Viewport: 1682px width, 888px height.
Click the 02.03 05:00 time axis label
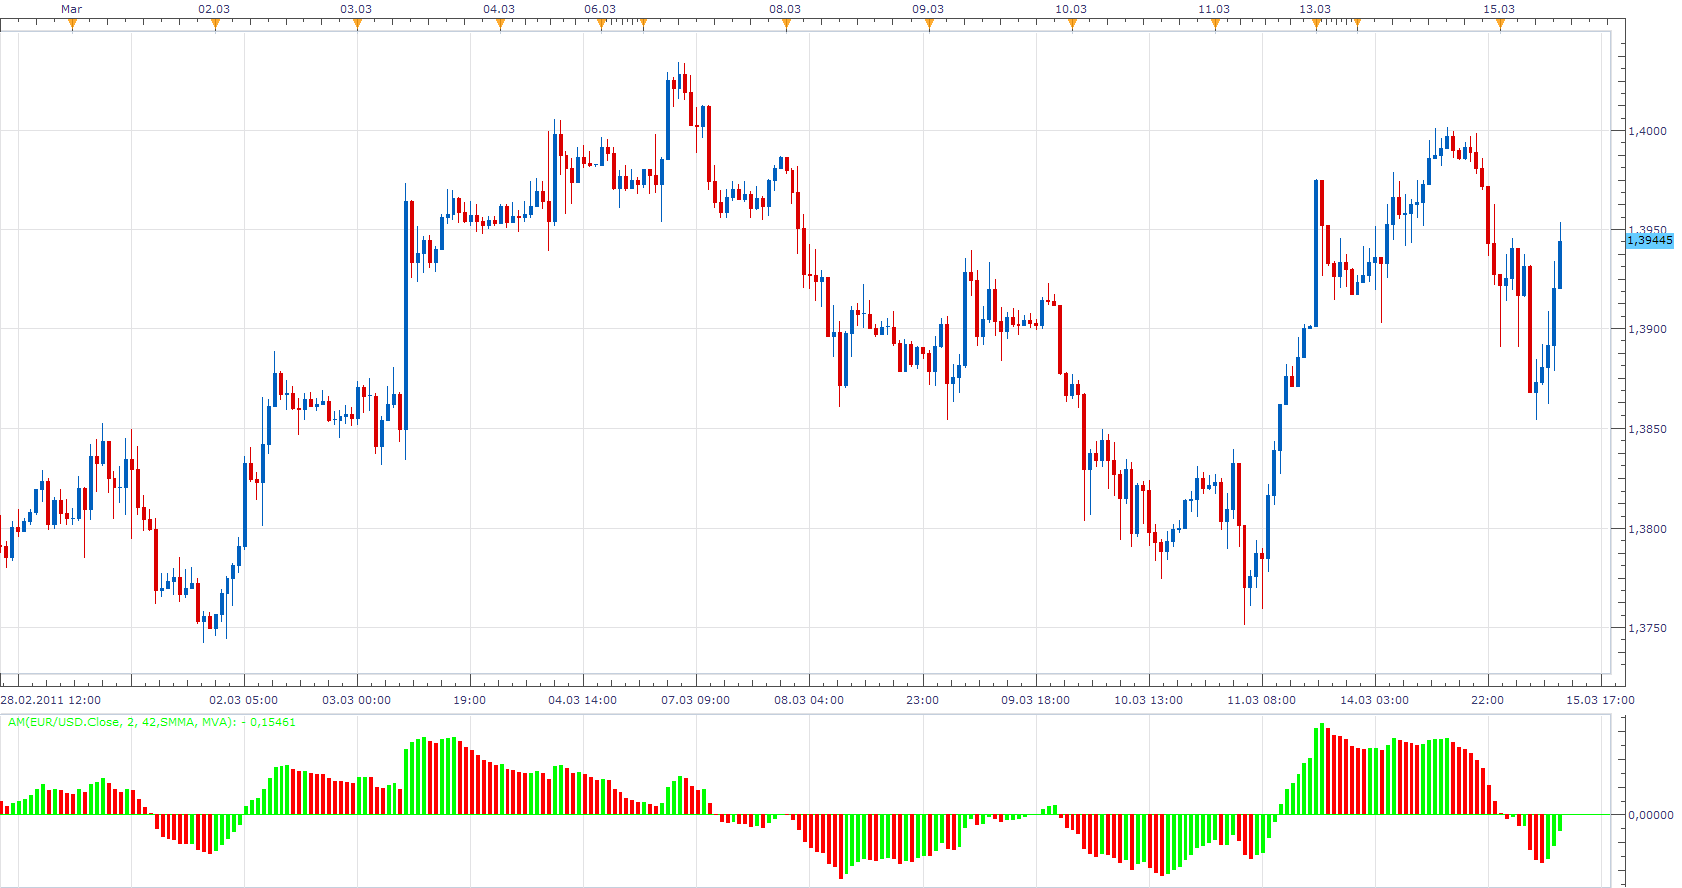click(x=244, y=700)
